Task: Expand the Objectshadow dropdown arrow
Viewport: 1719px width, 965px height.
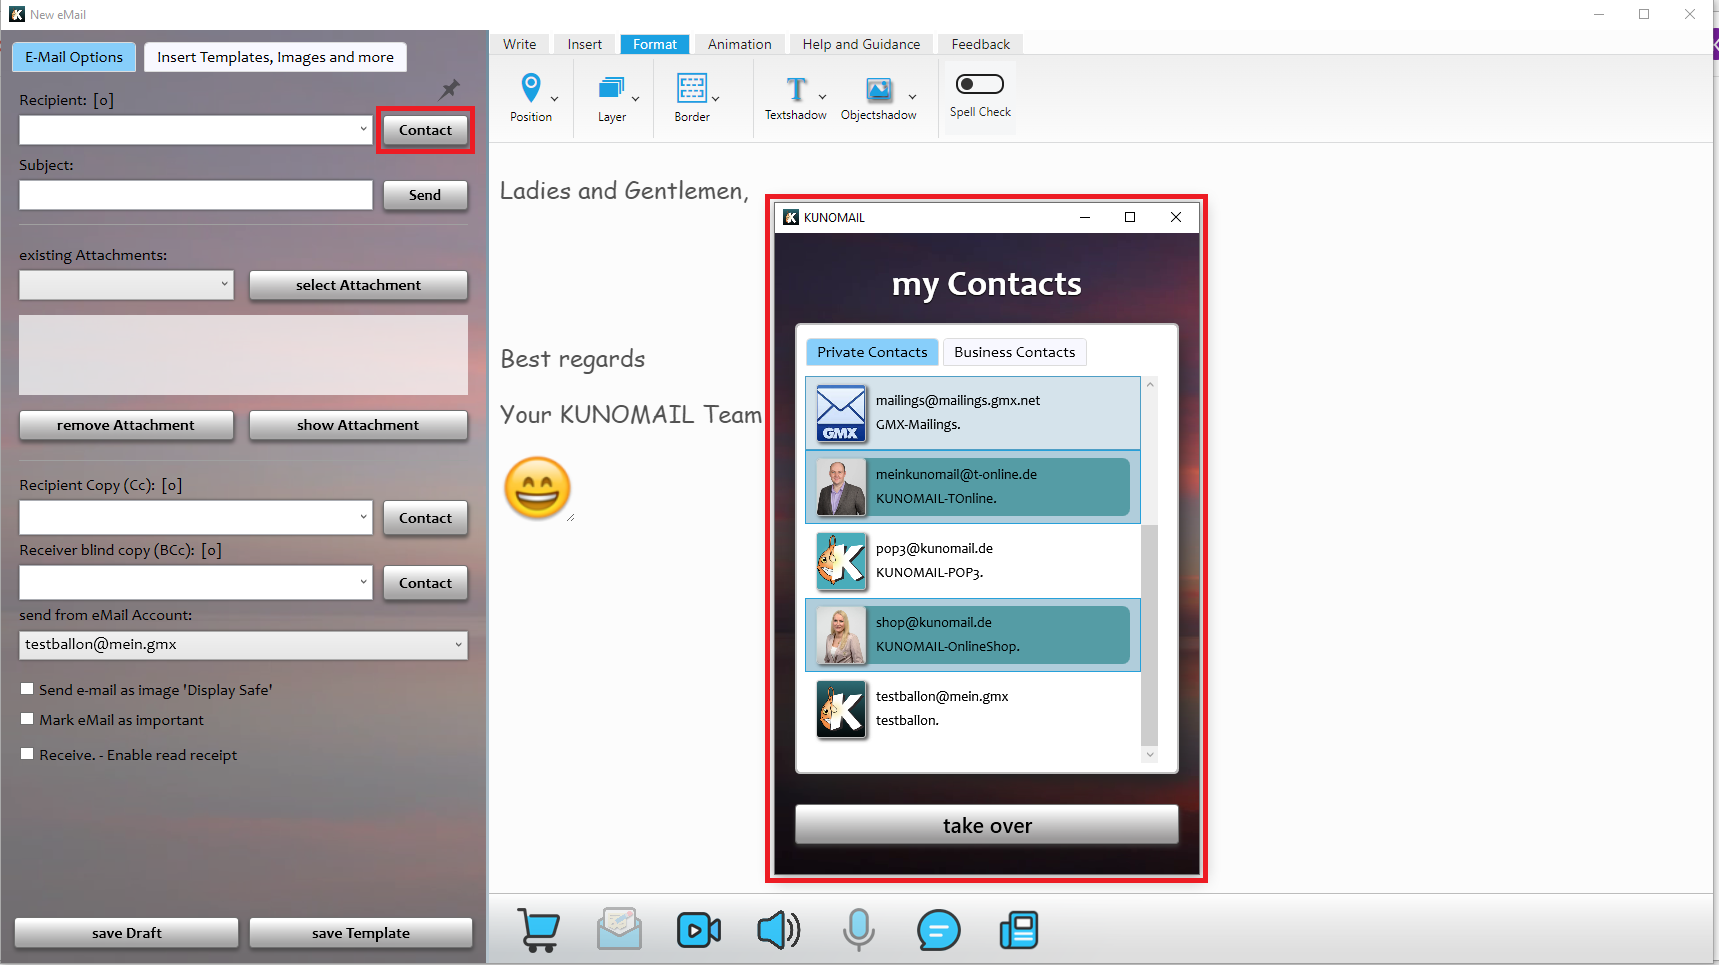Action: (912, 97)
